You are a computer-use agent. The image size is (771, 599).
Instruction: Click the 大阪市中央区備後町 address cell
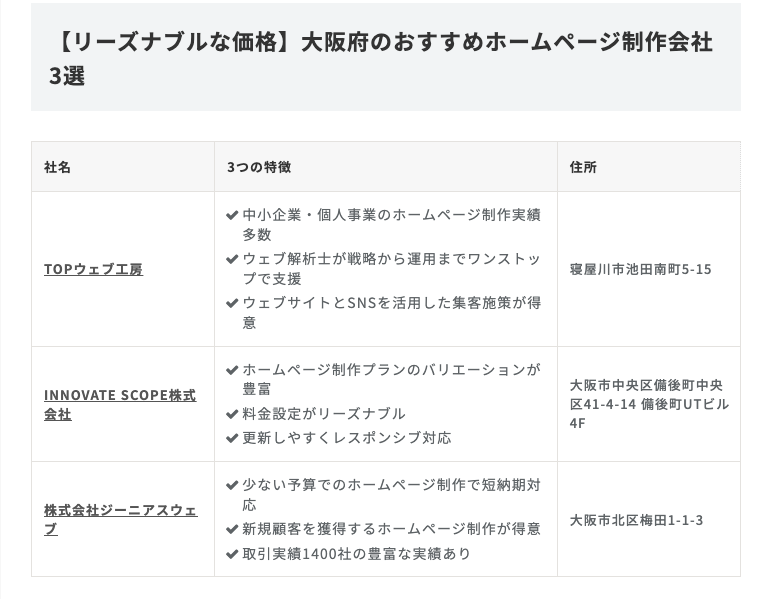pos(648,404)
